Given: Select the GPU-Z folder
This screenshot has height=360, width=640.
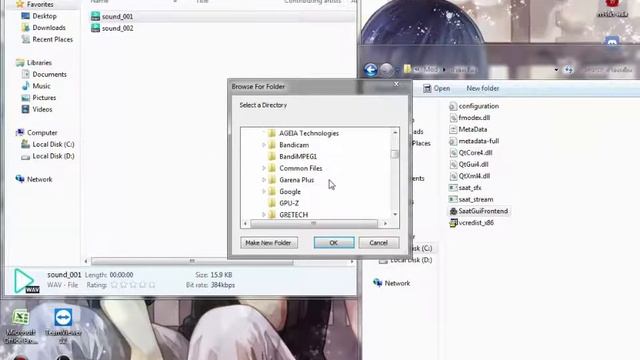Looking at the screenshot, I should [289, 203].
